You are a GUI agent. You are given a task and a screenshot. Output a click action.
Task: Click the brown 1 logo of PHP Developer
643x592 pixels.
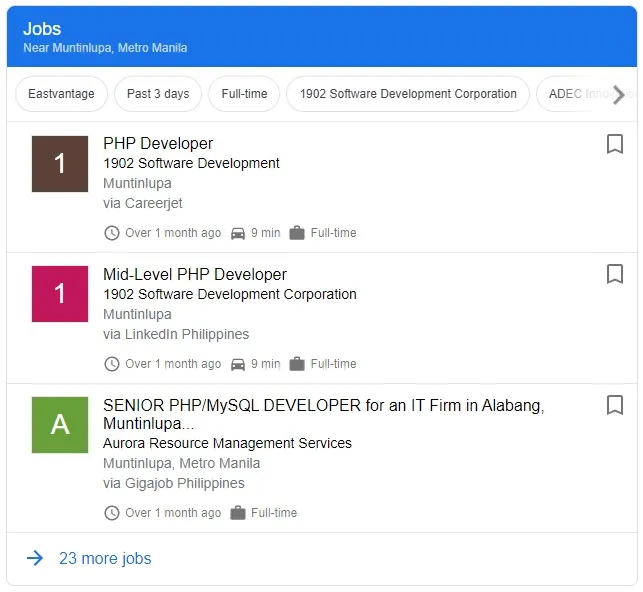[x=60, y=164]
